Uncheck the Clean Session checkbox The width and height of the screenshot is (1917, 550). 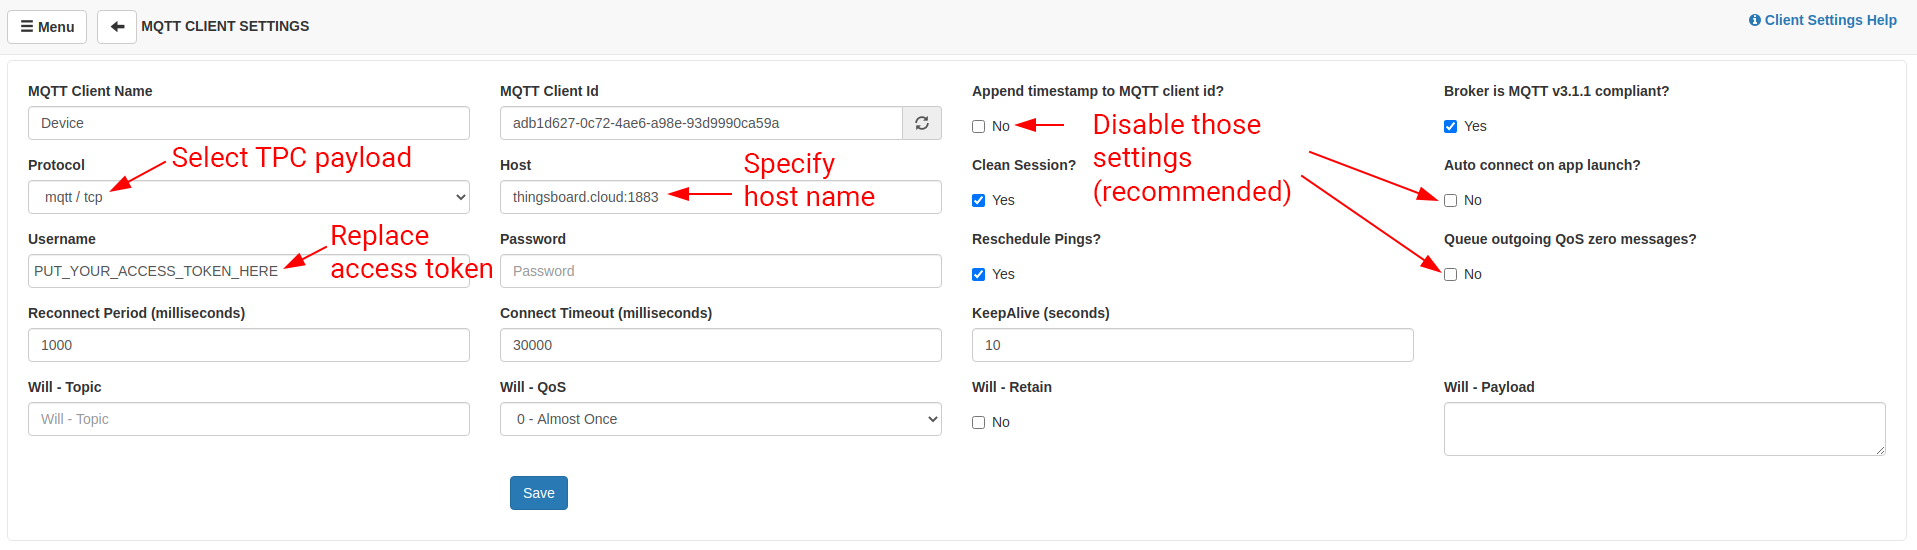coord(979,201)
